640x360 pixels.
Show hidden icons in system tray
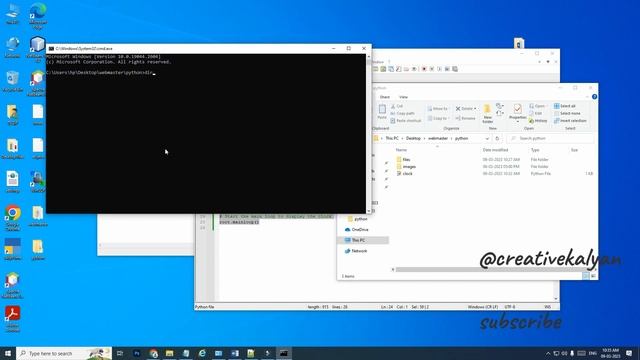(548, 353)
